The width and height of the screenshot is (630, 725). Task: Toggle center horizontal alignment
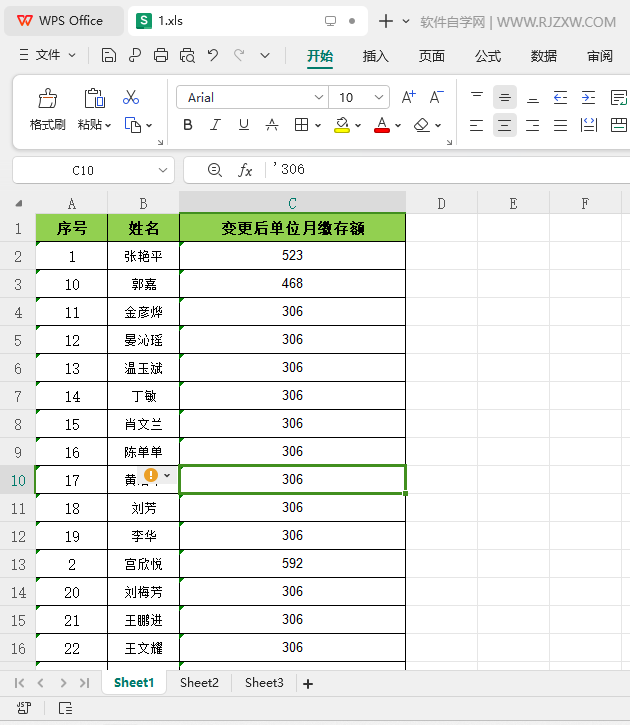click(504, 125)
